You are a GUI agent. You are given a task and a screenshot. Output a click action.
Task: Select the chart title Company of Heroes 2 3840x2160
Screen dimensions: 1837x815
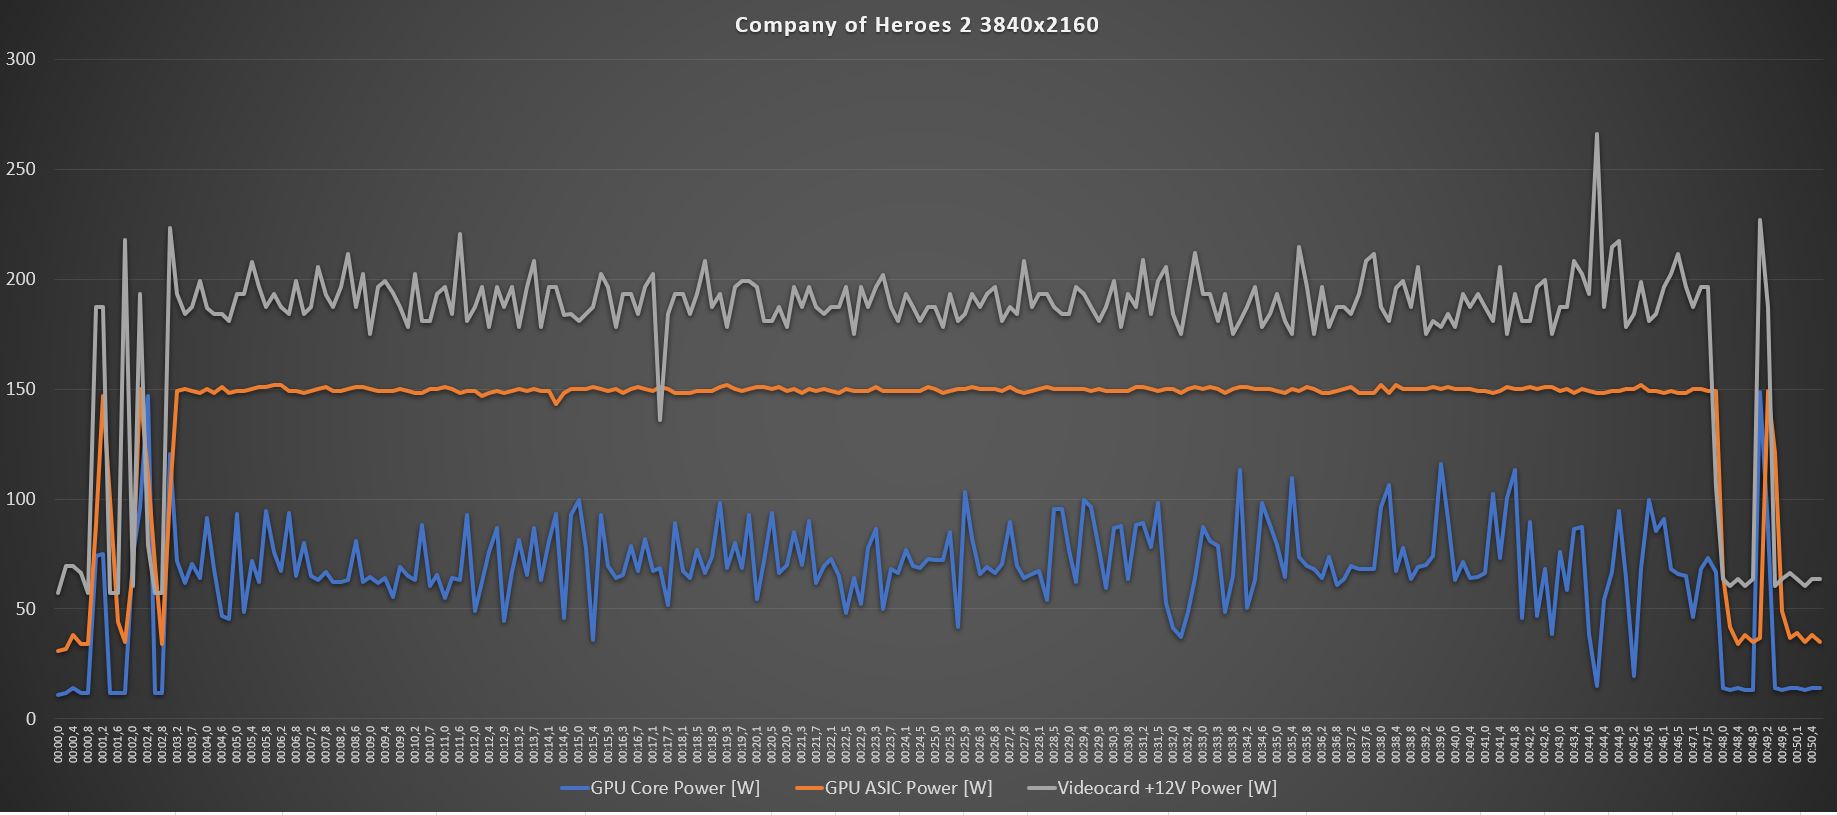point(917,25)
